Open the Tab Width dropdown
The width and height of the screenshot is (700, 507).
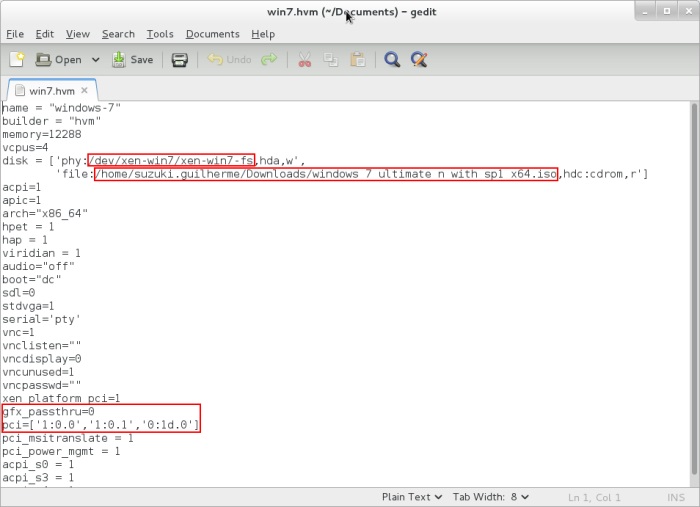click(x=491, y=497)
